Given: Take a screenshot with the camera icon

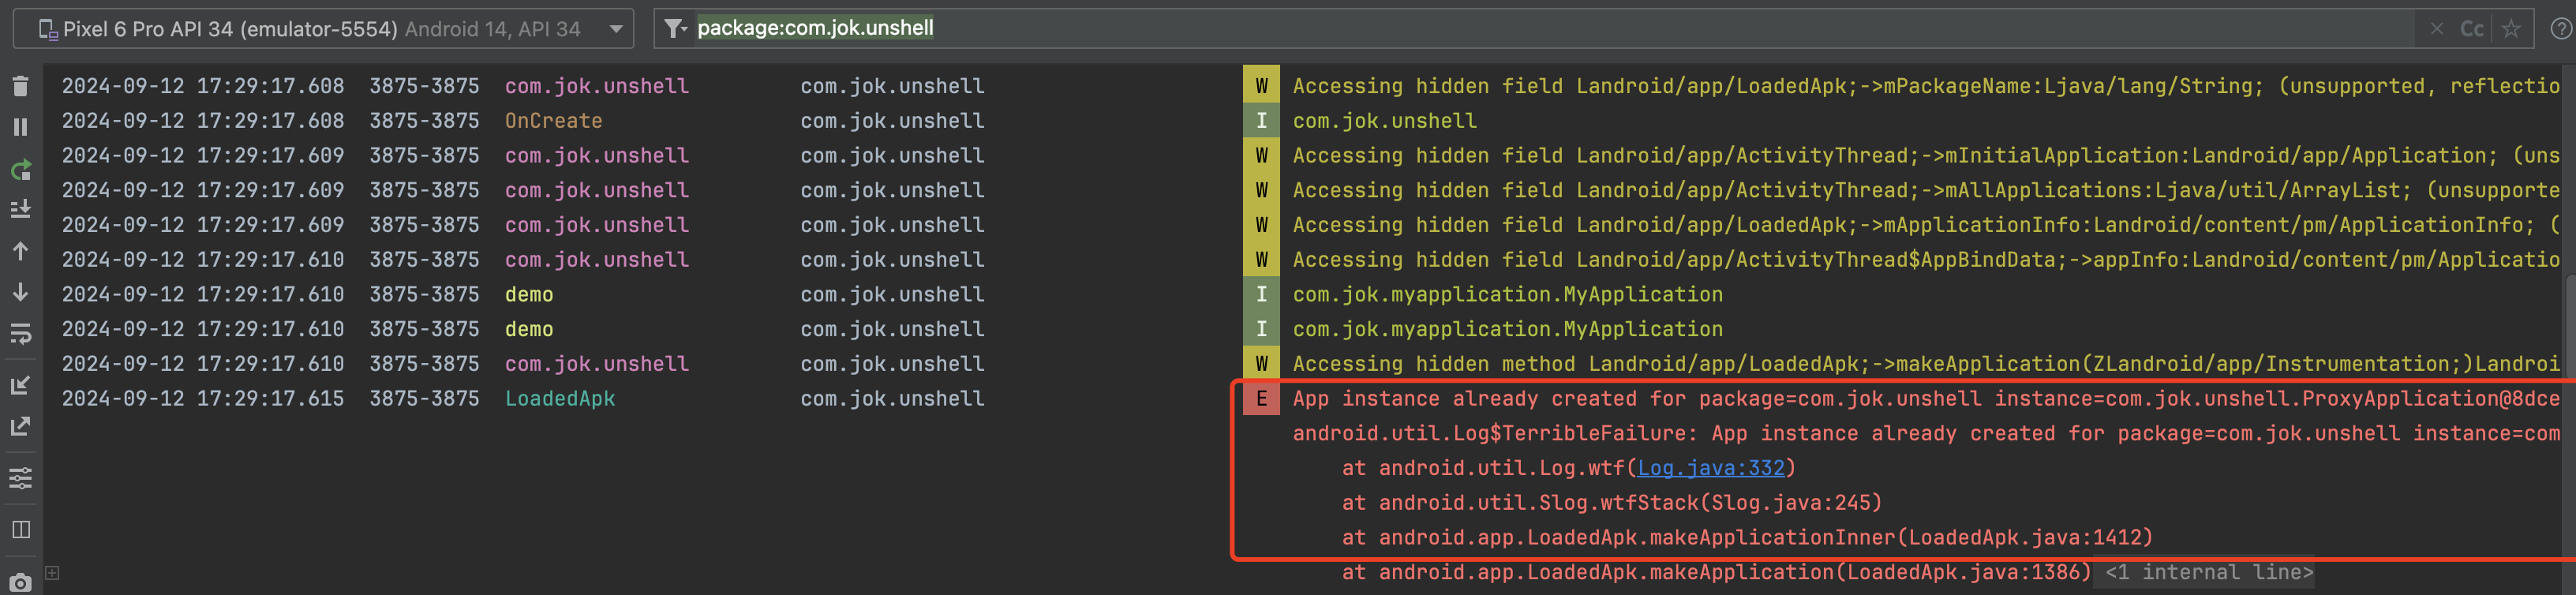Looking at the screenshot, I should (20, 582).
